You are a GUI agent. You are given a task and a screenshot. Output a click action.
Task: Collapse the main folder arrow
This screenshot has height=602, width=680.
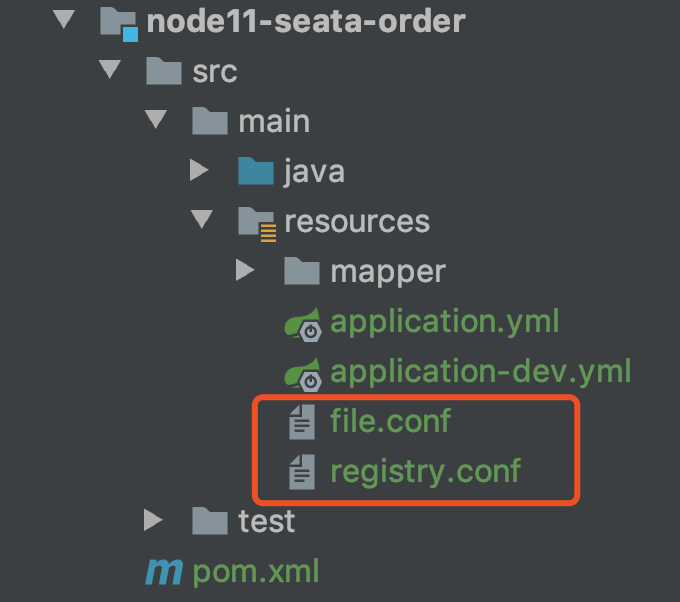pyautogui.click(x=156, y=119)
